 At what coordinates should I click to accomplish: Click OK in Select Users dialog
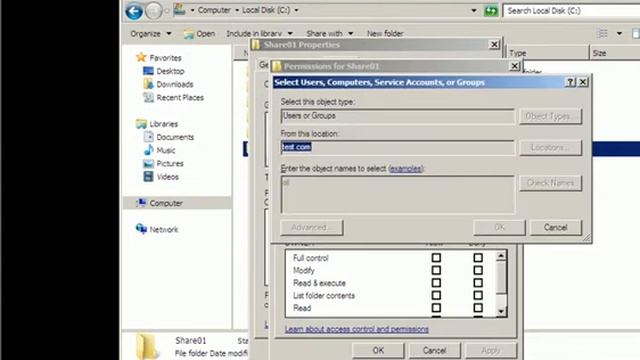(499, 227)
